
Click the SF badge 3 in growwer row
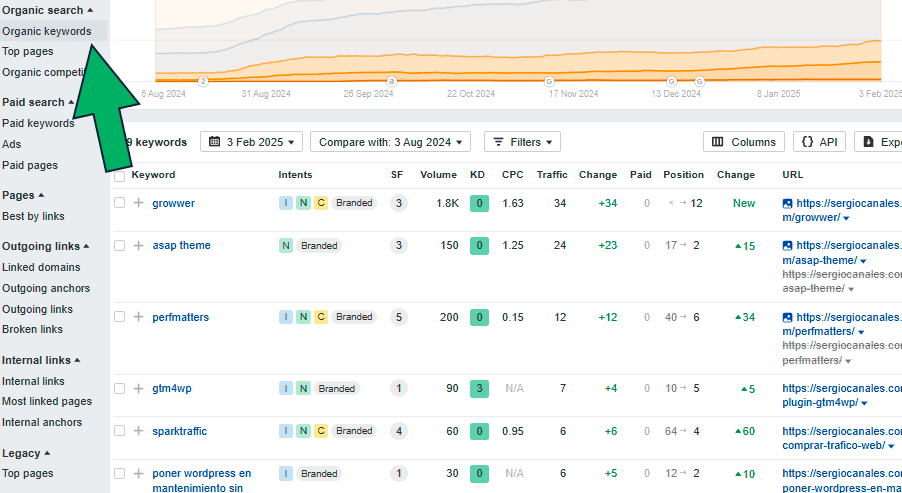point(399,203)
